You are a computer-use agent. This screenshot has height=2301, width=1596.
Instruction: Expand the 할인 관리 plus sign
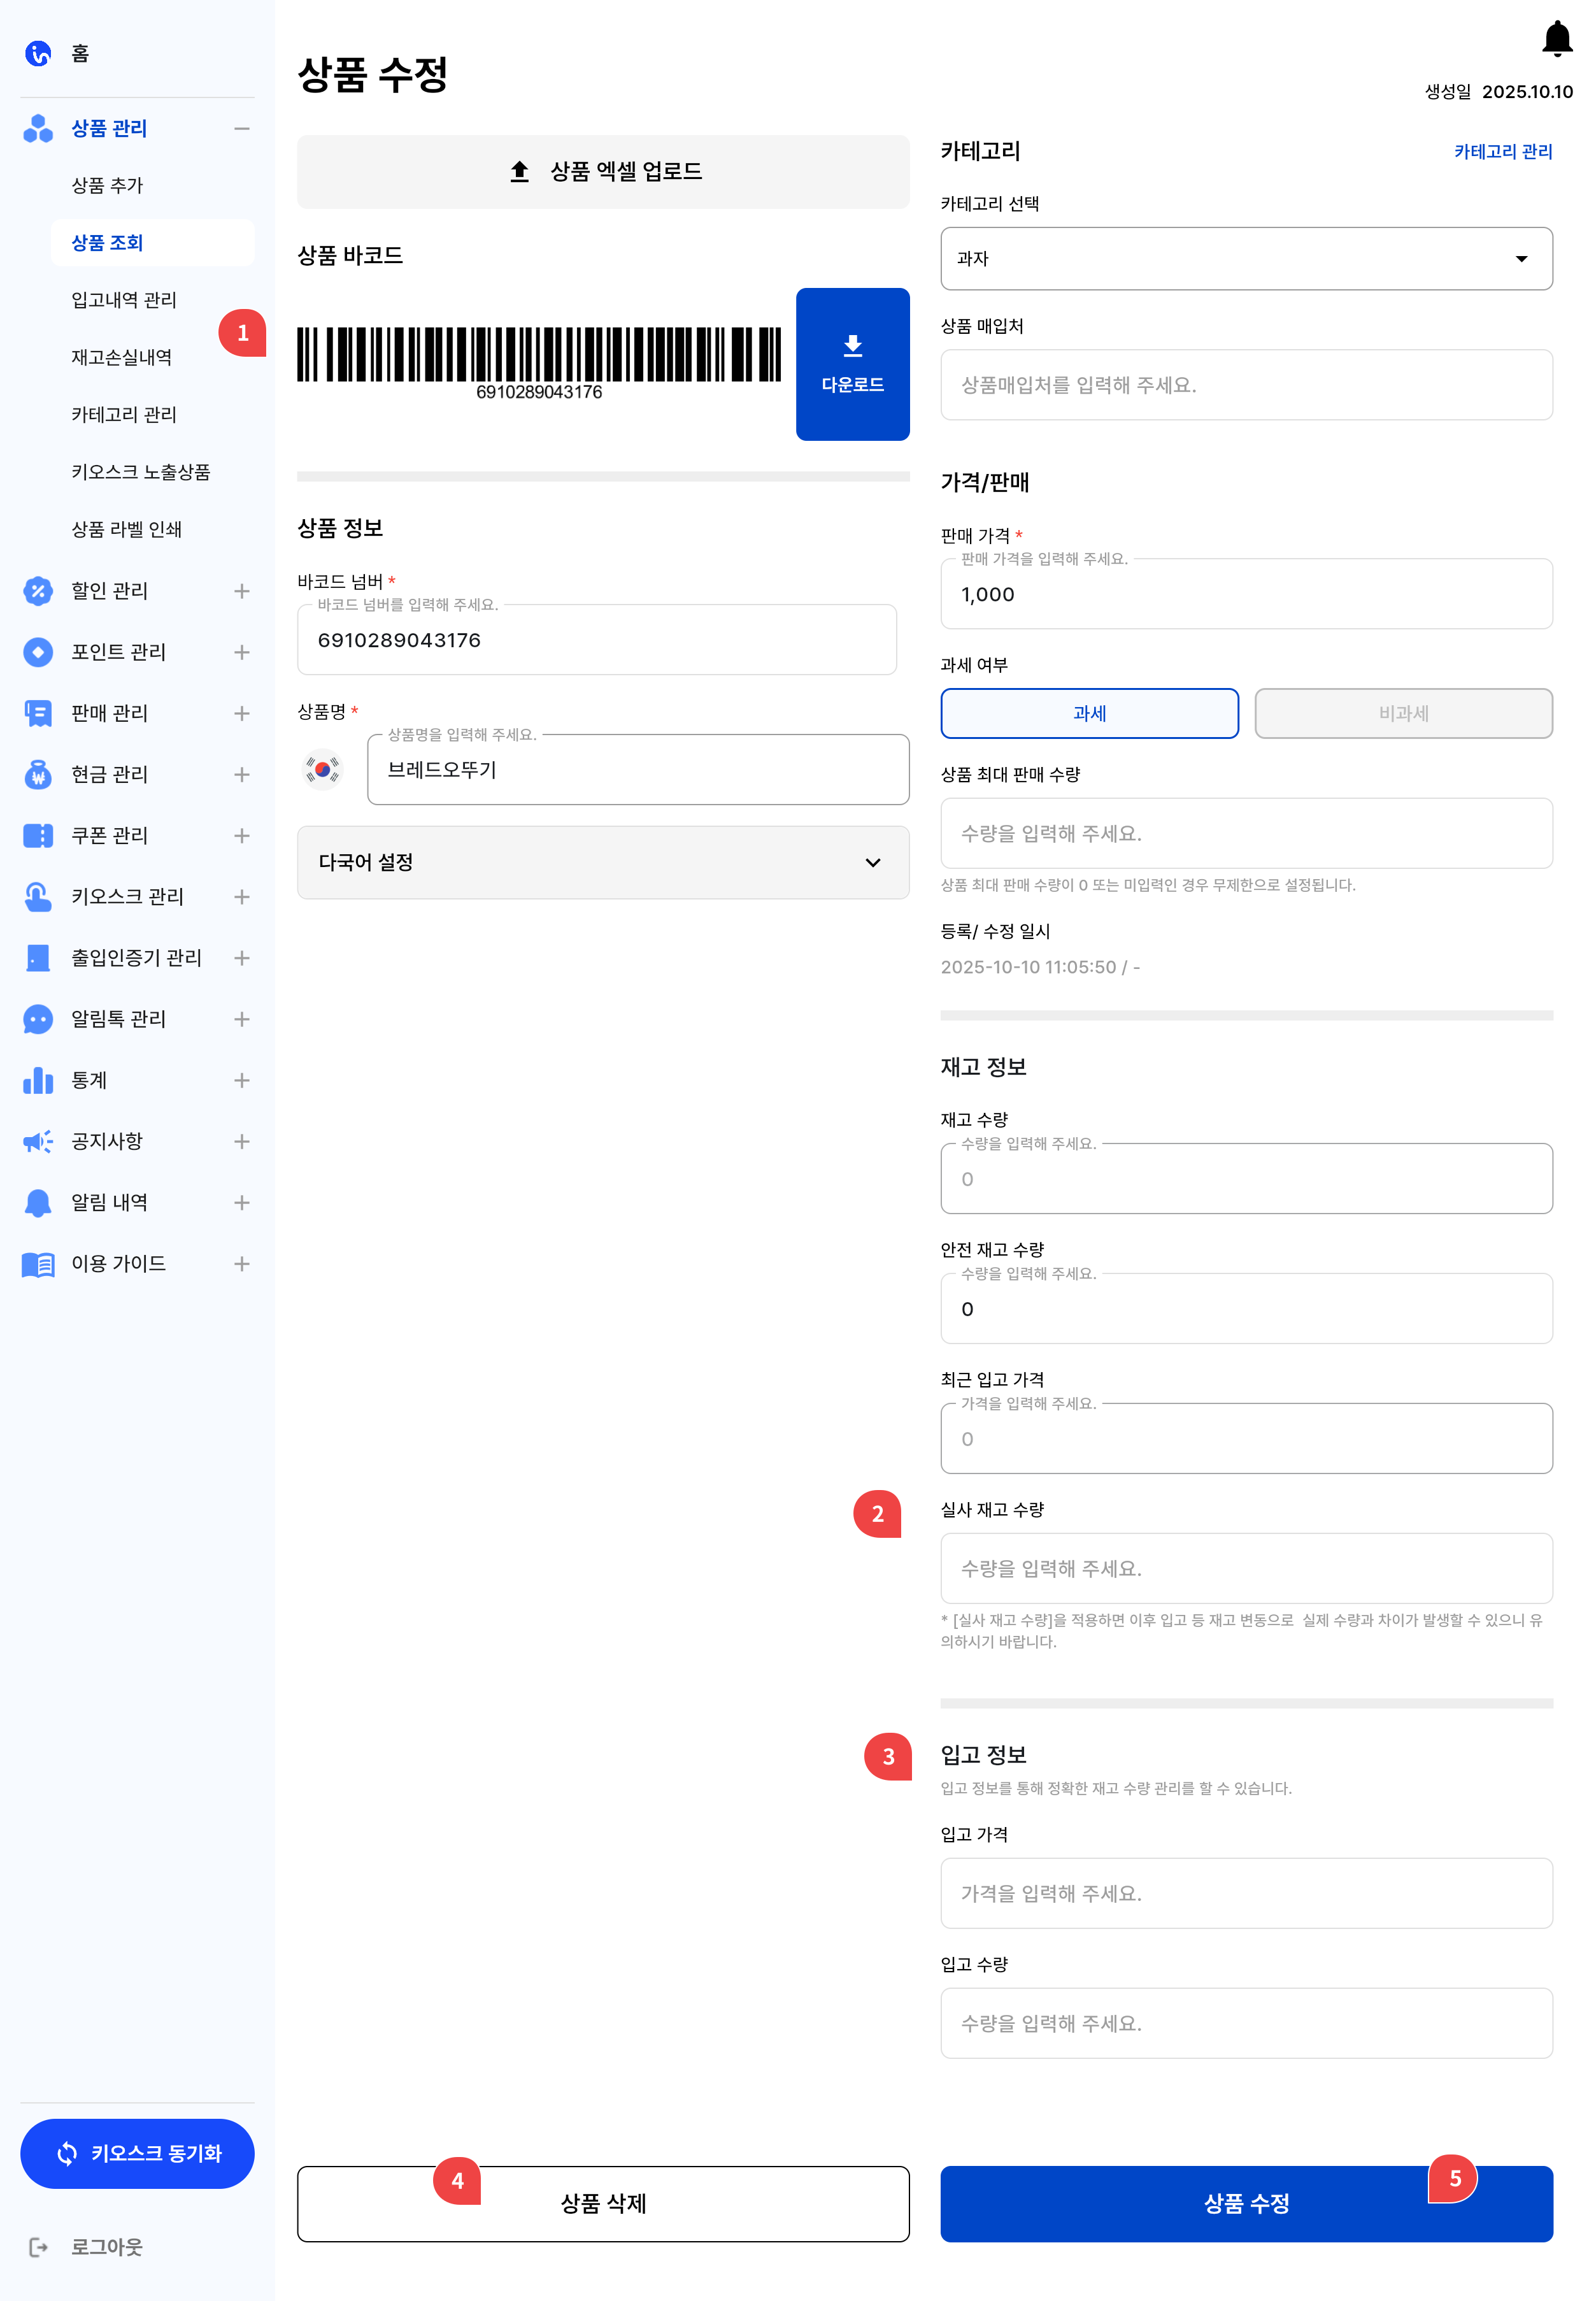pos(241,591)
